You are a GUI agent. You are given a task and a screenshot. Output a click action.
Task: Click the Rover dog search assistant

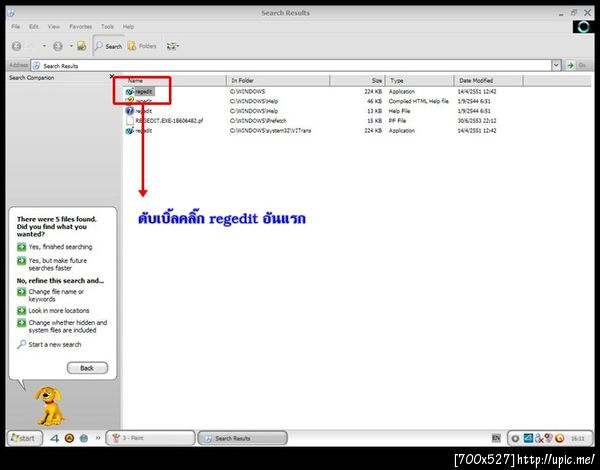49,406
